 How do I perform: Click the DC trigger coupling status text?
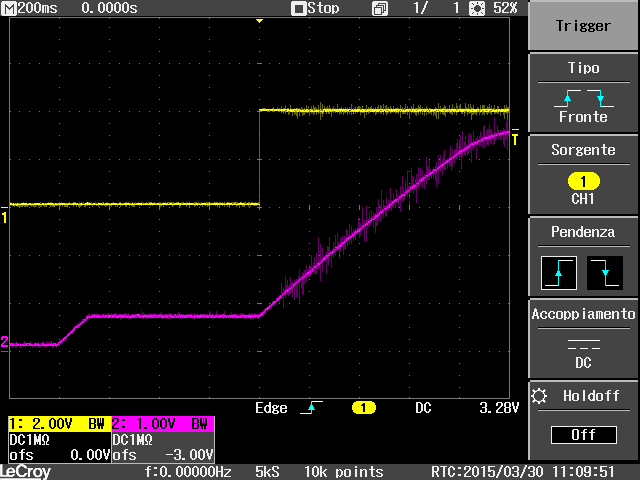click(x=423, y=408)
